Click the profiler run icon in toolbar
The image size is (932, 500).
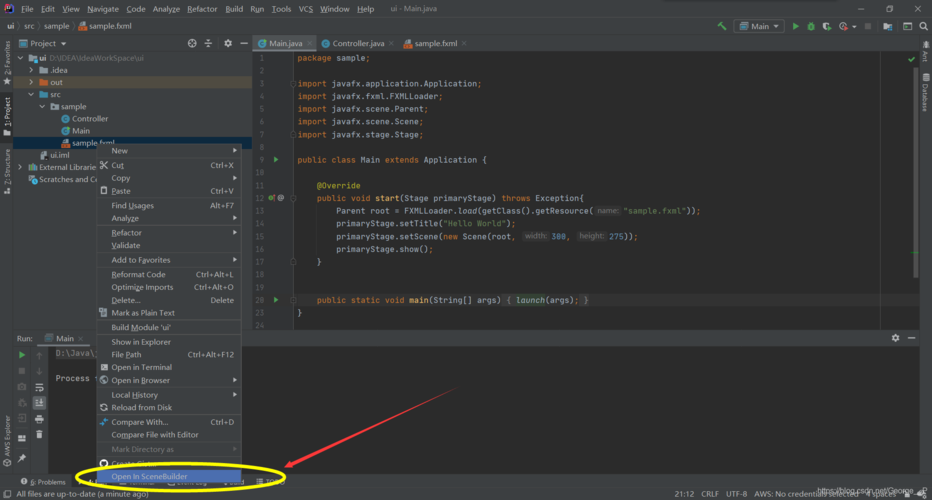(843, 26)
